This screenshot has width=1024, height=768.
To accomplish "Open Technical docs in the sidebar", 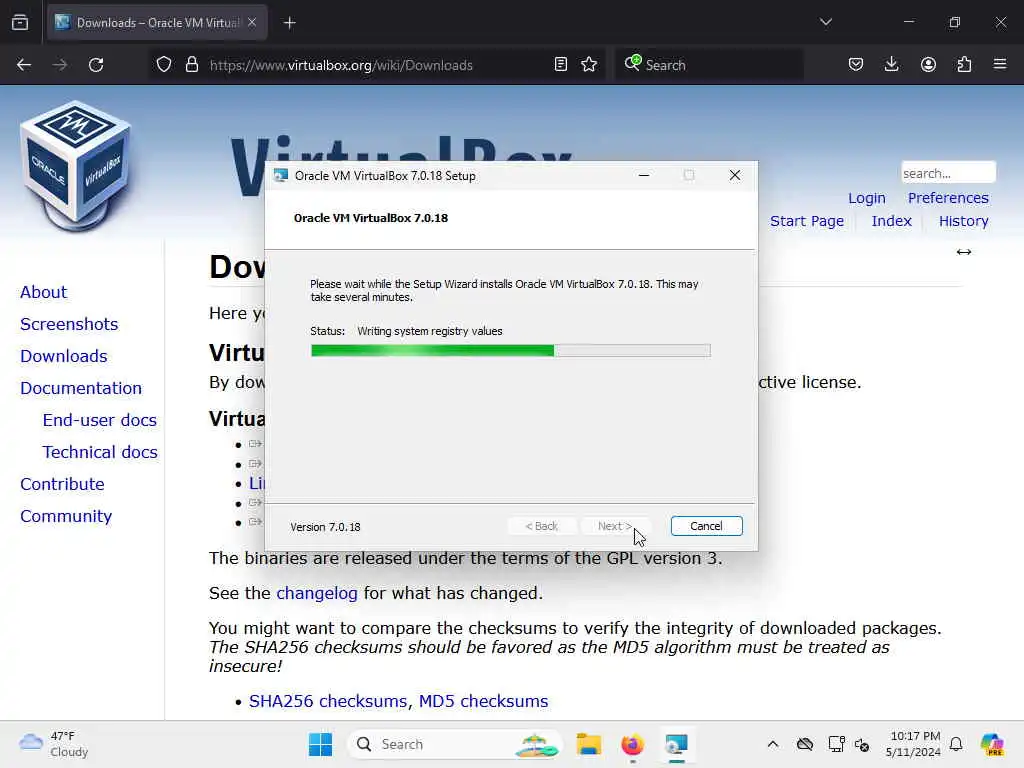I will 100,452.
